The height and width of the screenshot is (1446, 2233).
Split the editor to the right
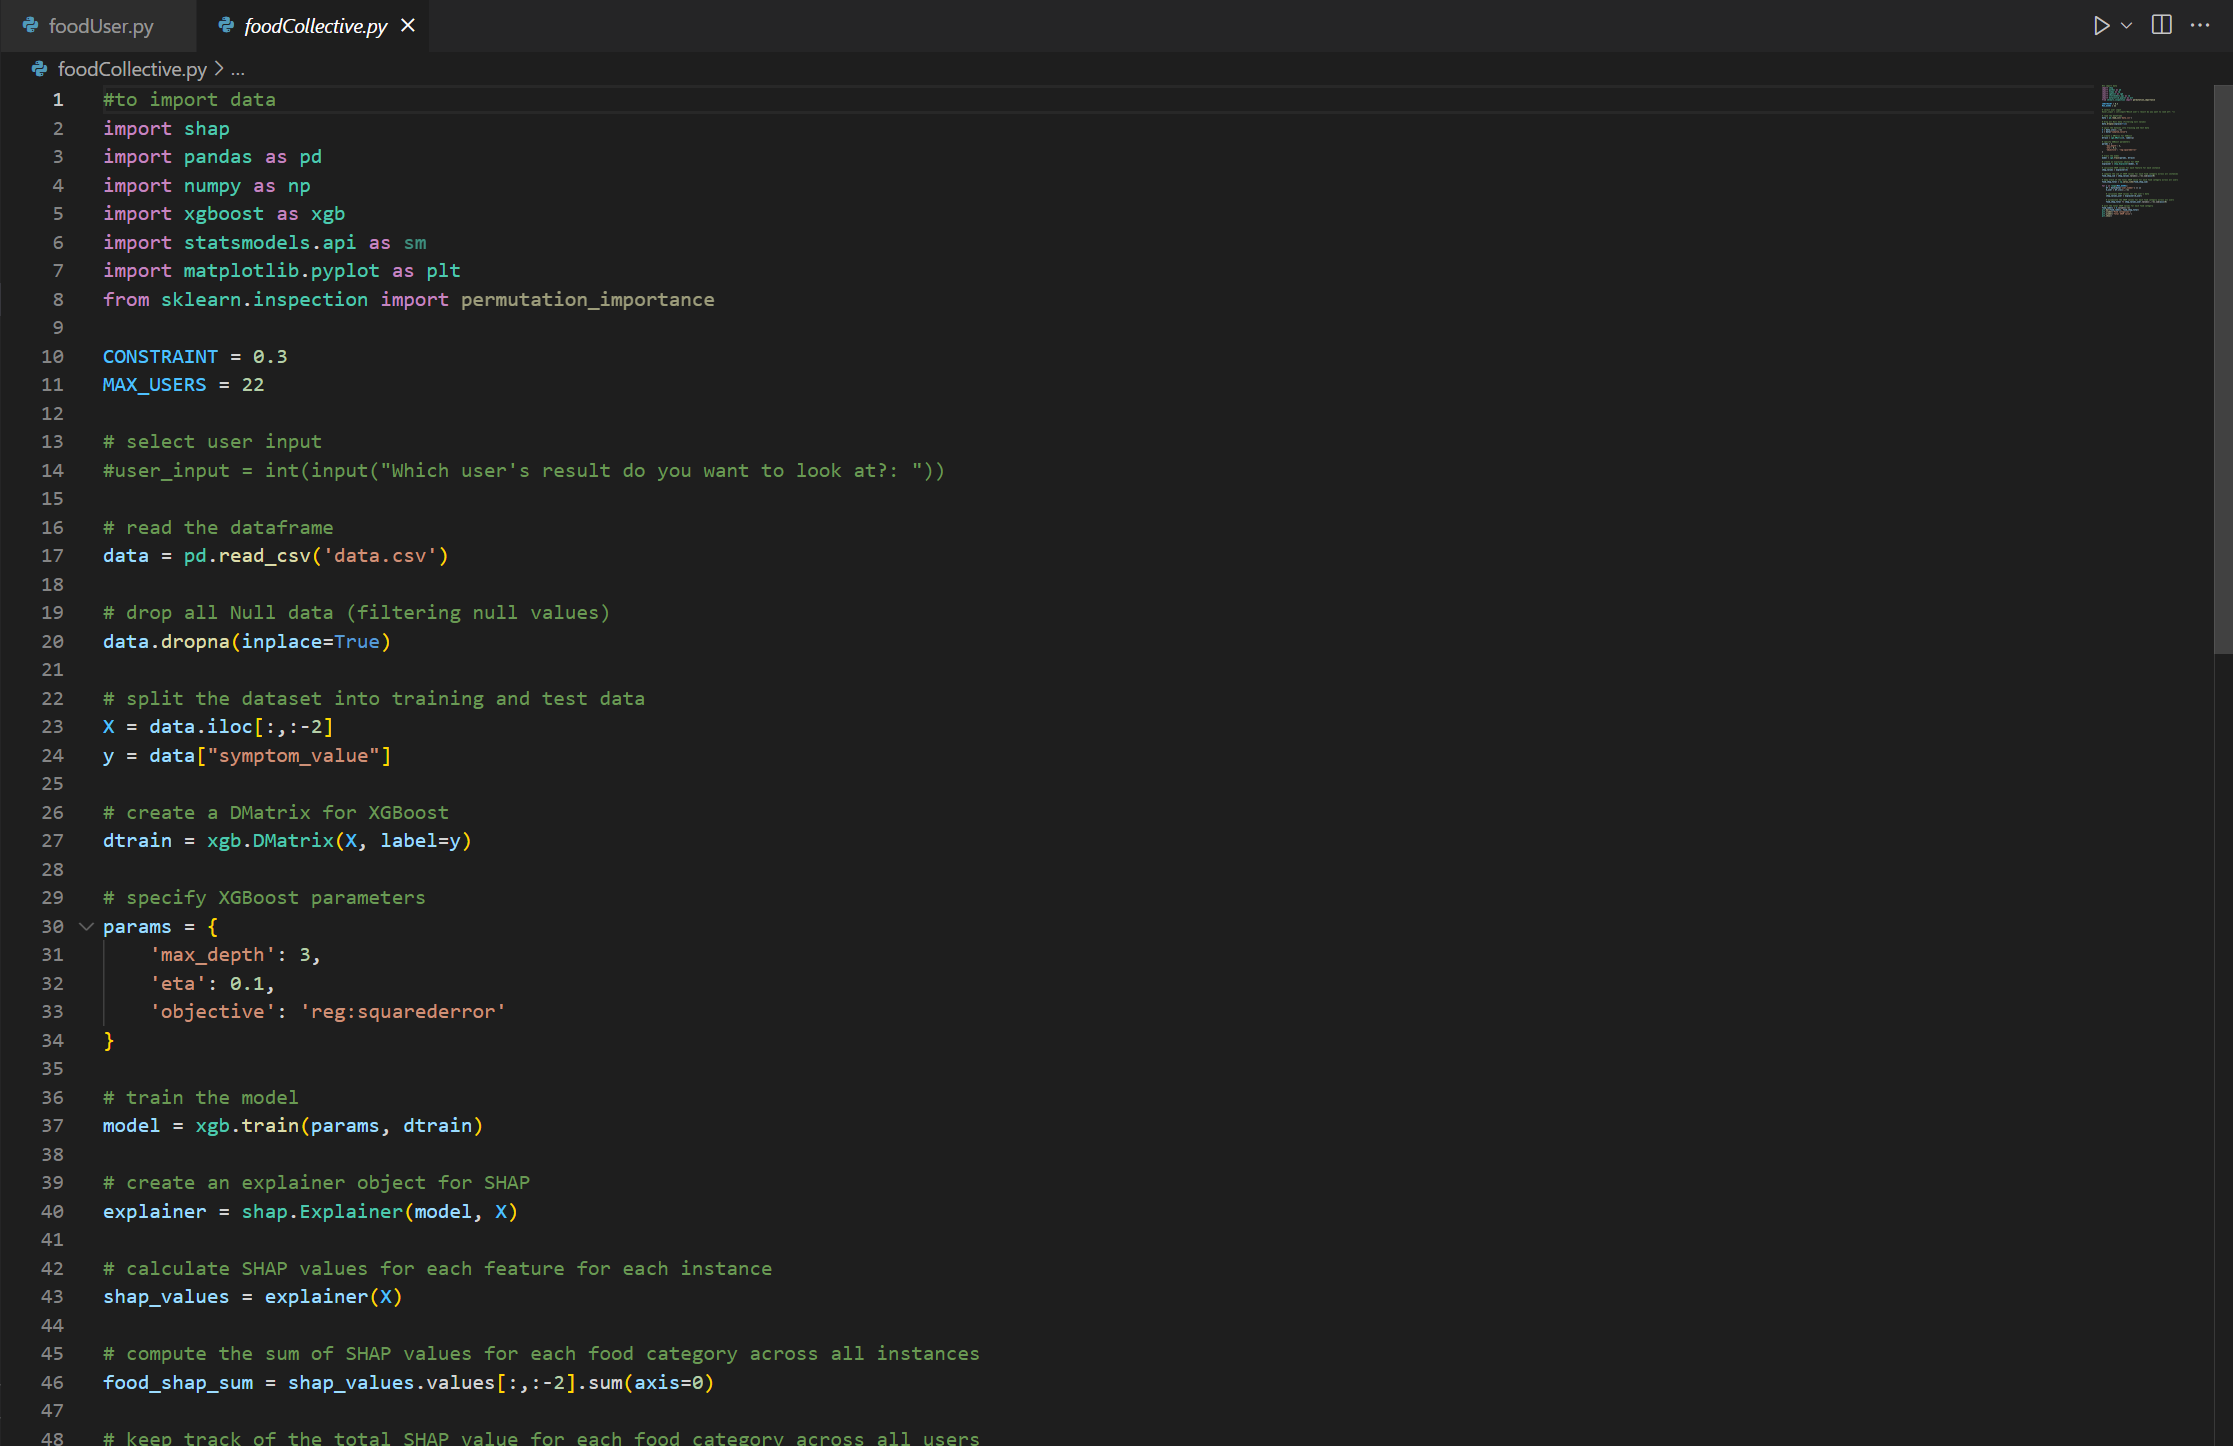click(2162, 26)
